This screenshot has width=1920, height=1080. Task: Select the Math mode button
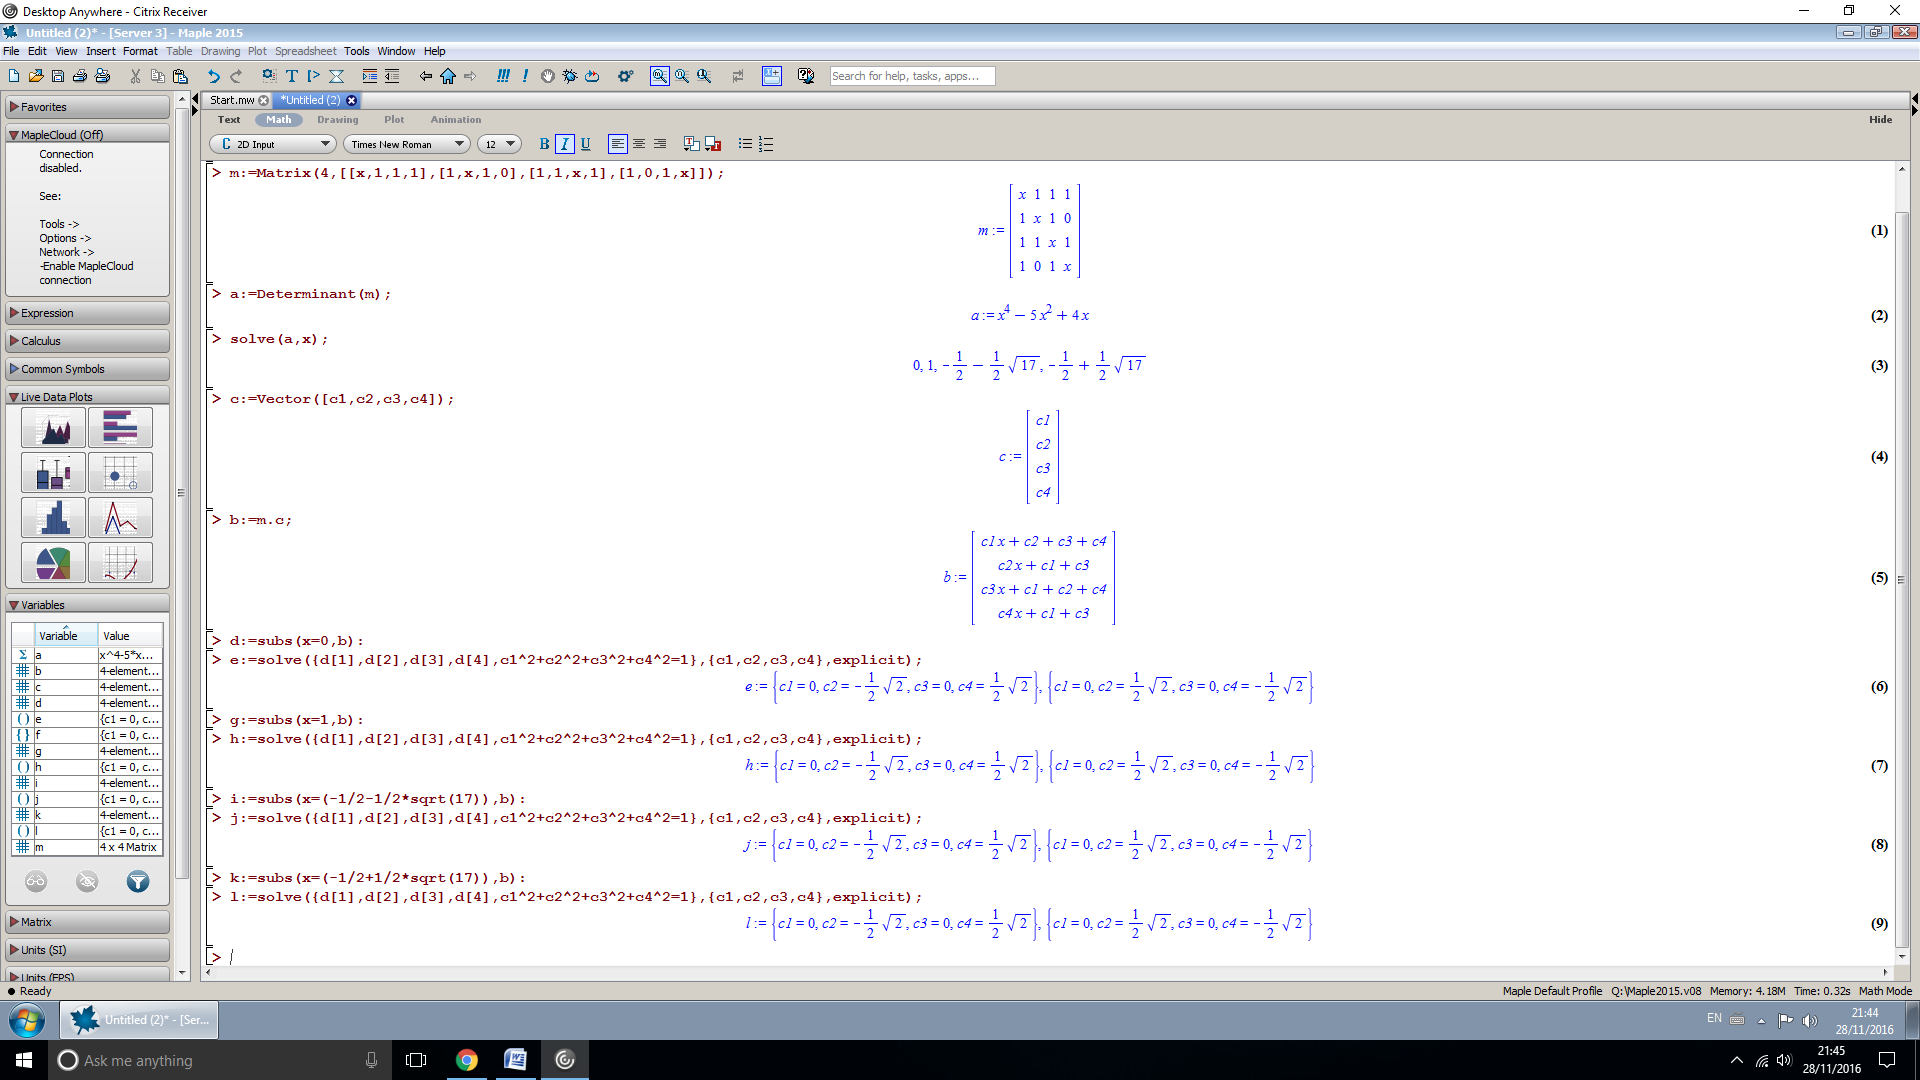[279, 120]
